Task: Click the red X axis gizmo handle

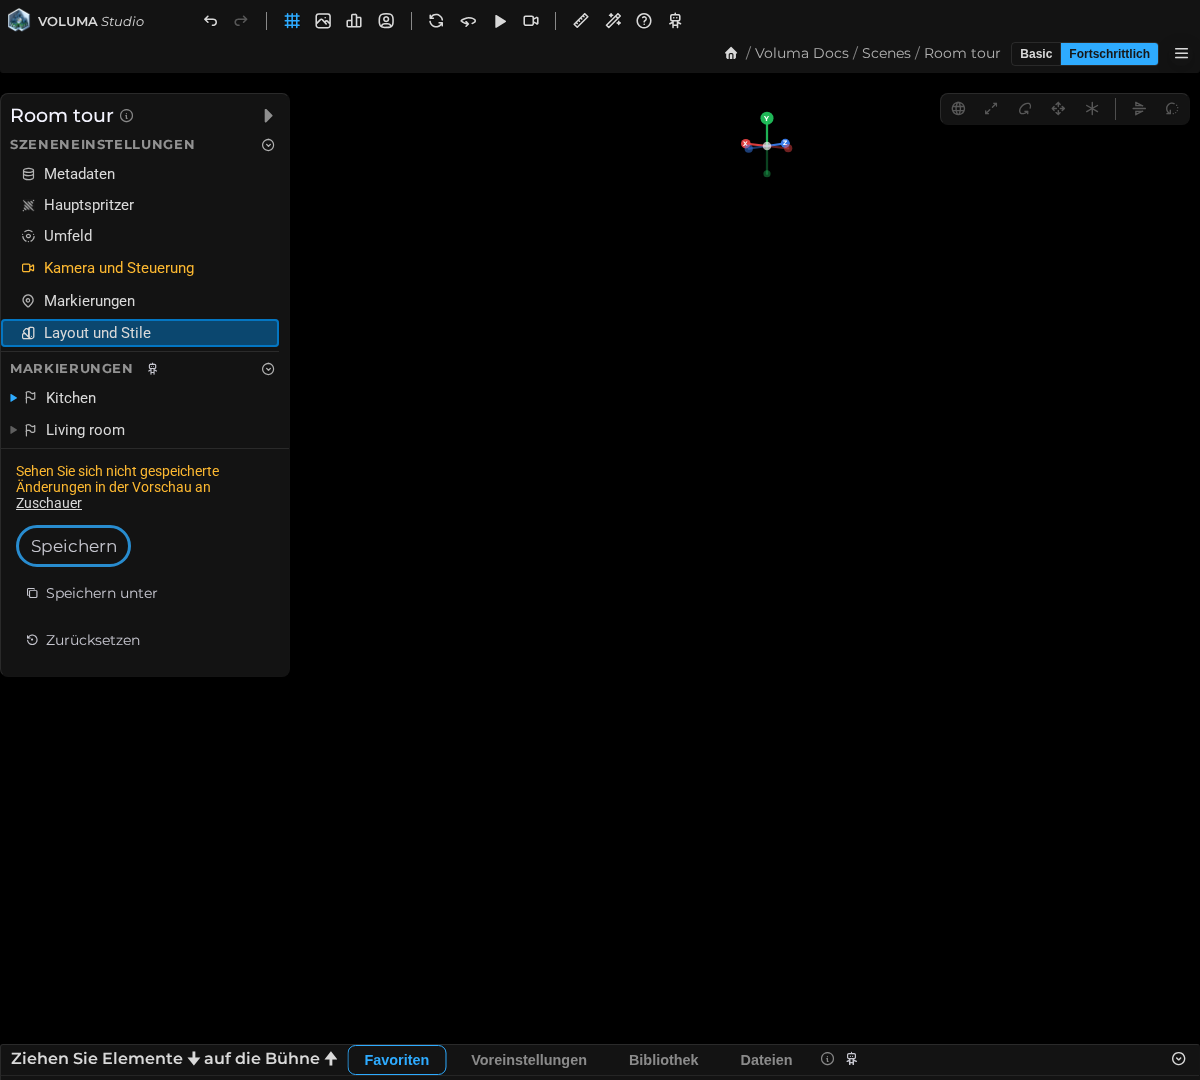Action: click(x=745, y=144)
